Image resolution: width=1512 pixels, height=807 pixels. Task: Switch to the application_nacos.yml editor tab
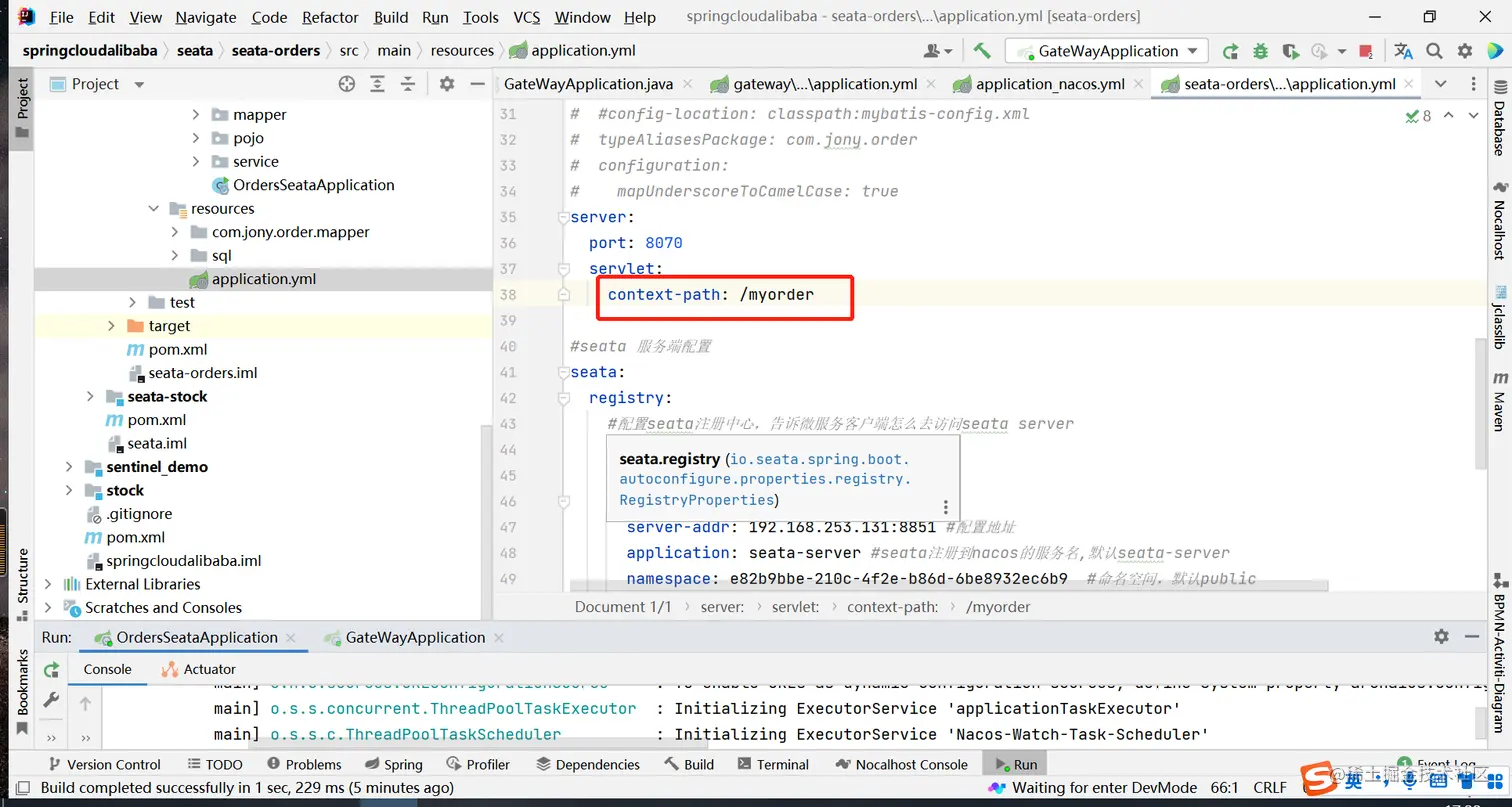point(1050,84)
